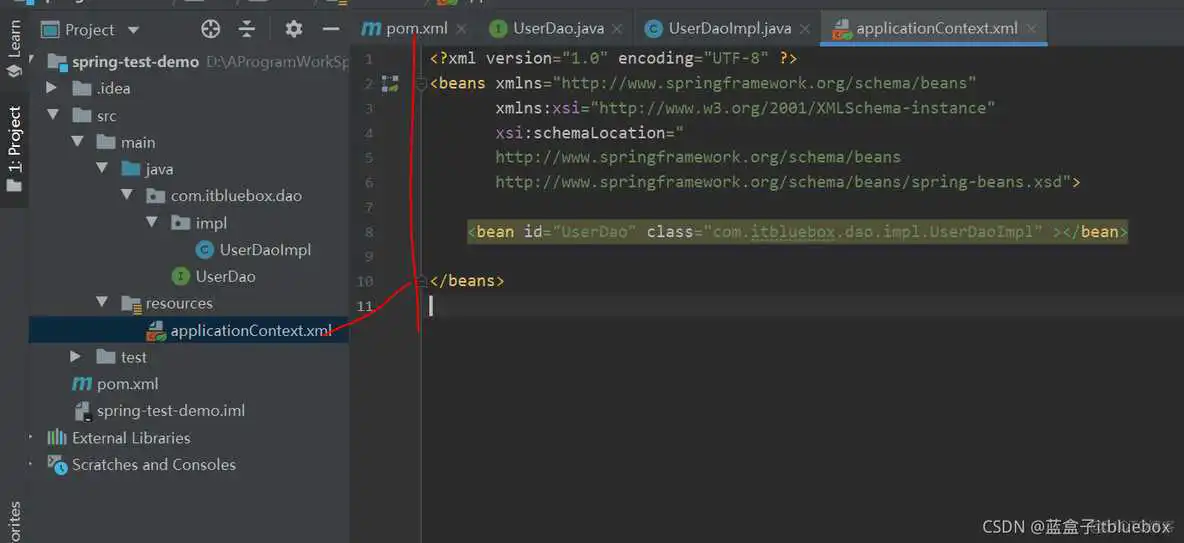Select Scratches and Consoles
The height and width of the screenshot is (543, 1184).
(x=153, y=464)
